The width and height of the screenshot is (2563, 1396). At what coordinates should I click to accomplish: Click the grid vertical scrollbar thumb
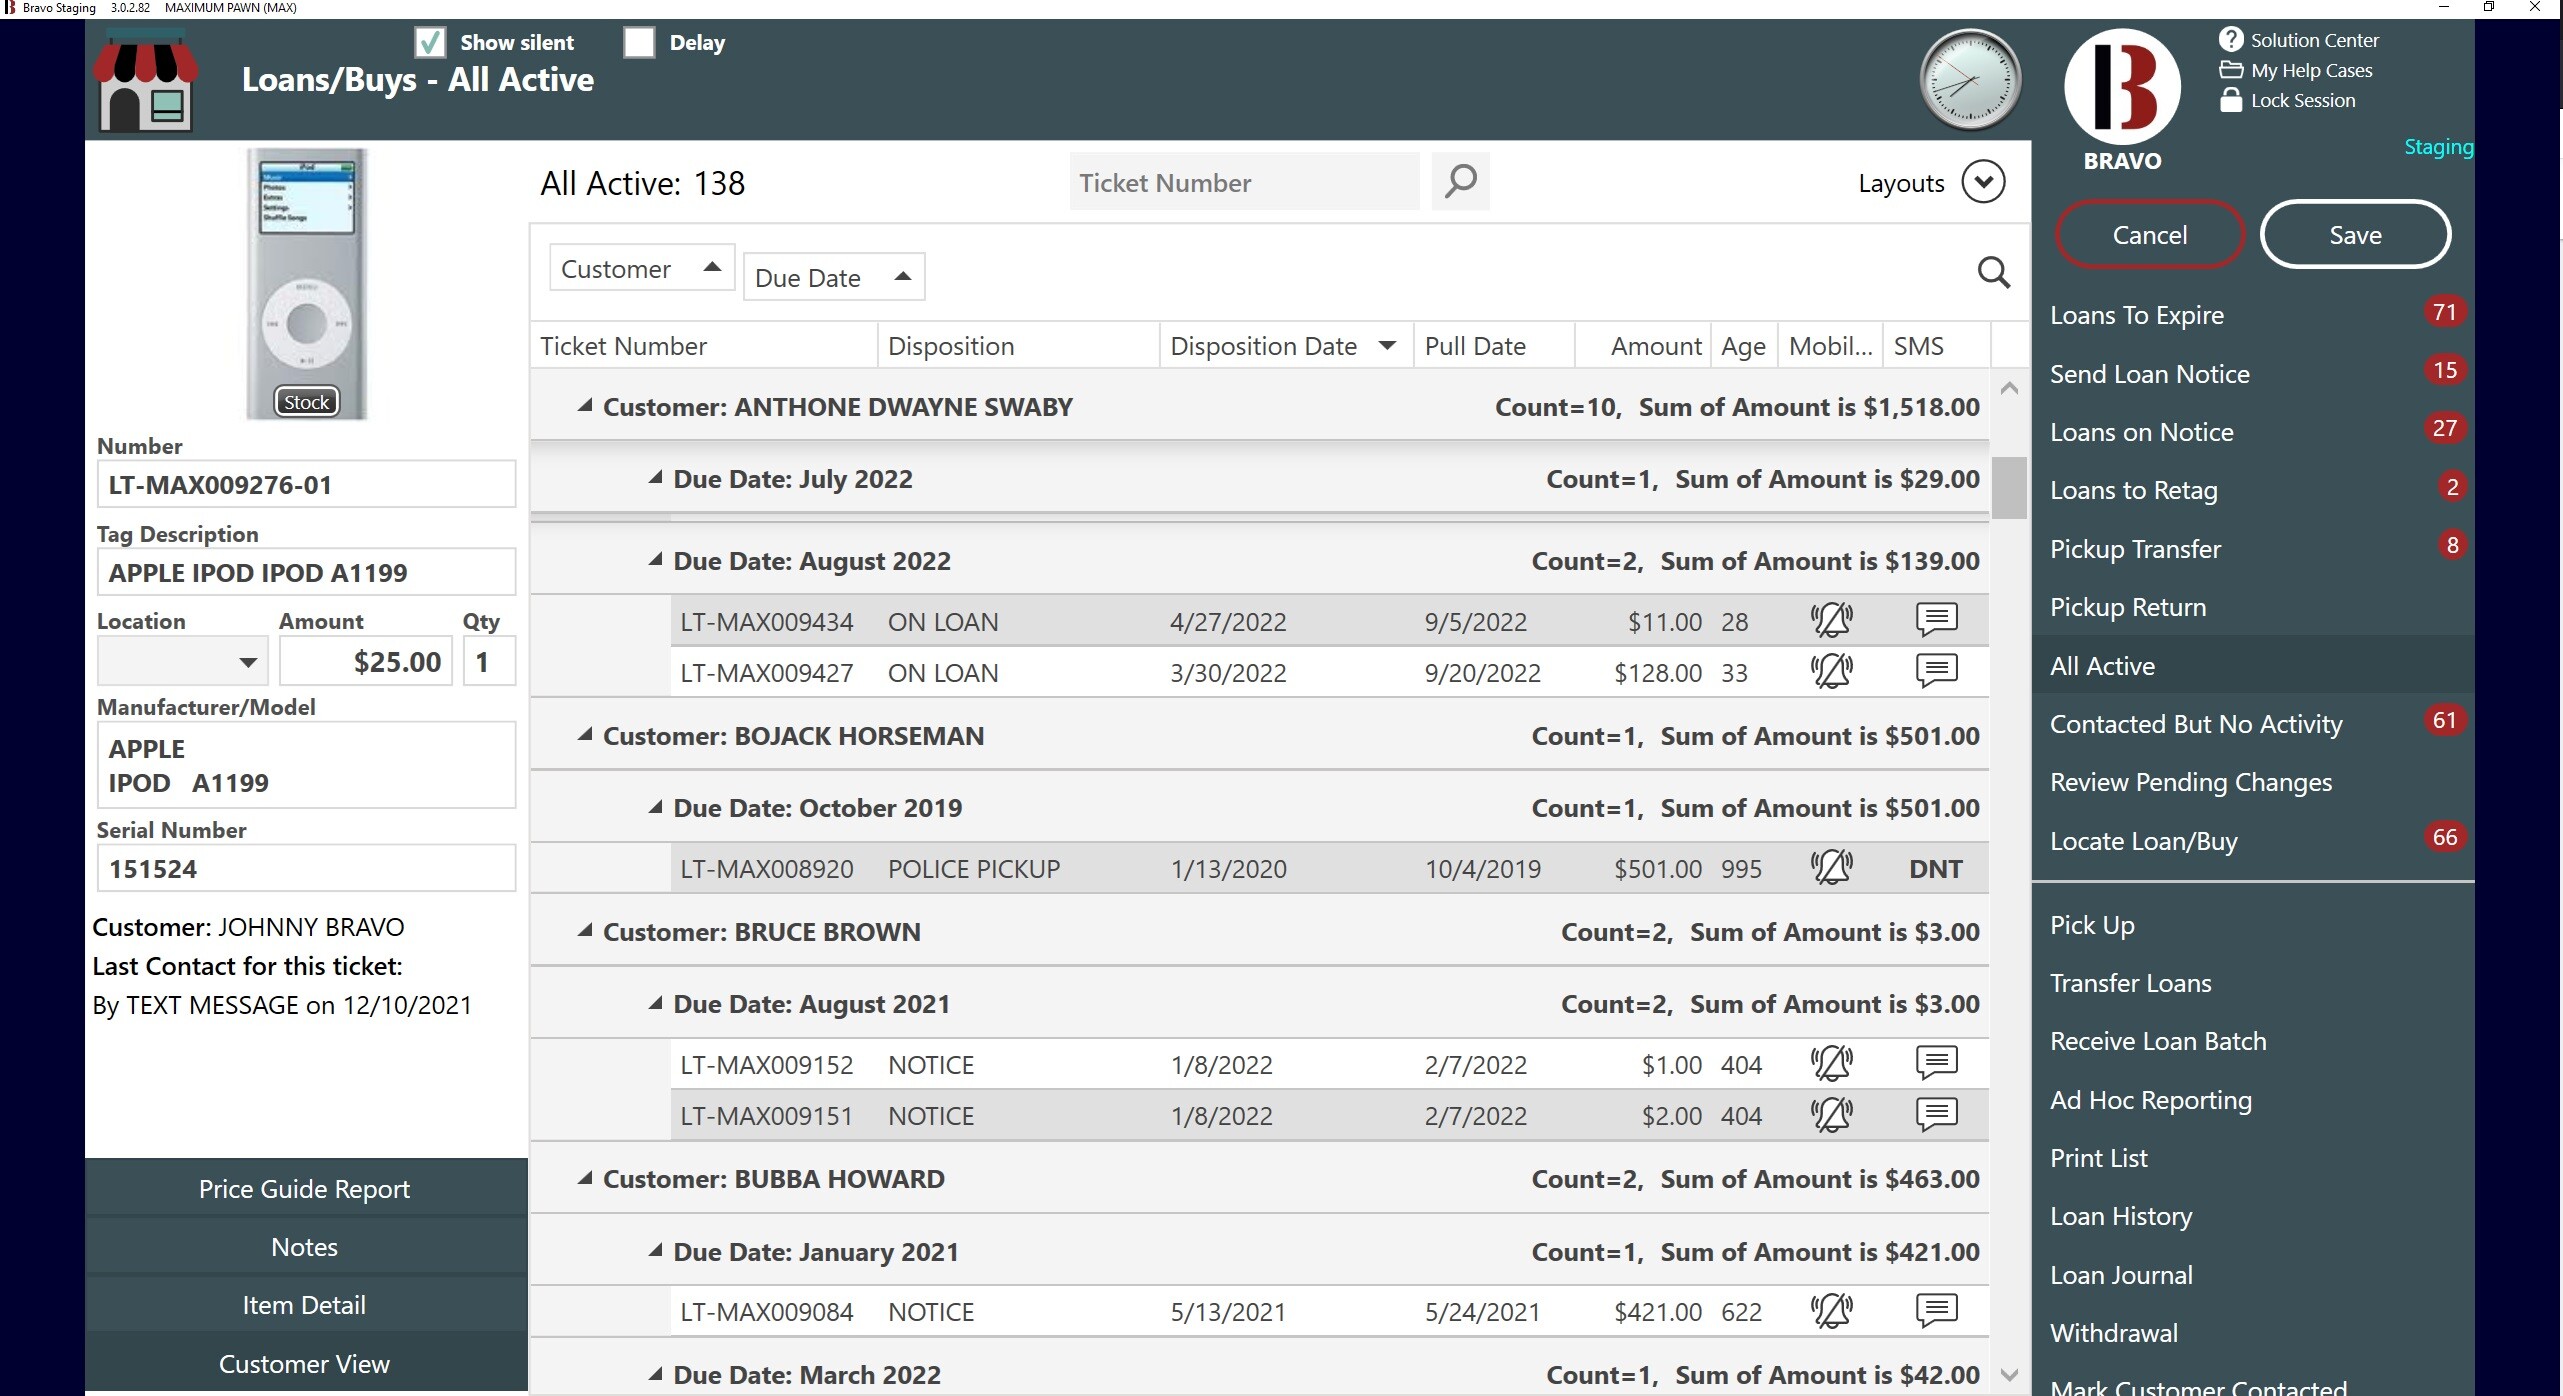point(2008,488)
